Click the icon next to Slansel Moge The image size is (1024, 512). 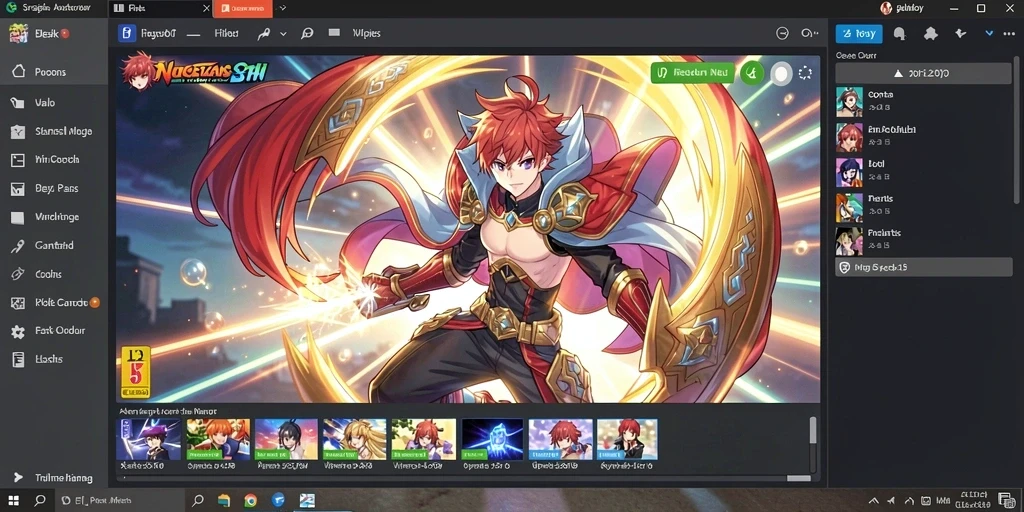(x=18, y=132)
